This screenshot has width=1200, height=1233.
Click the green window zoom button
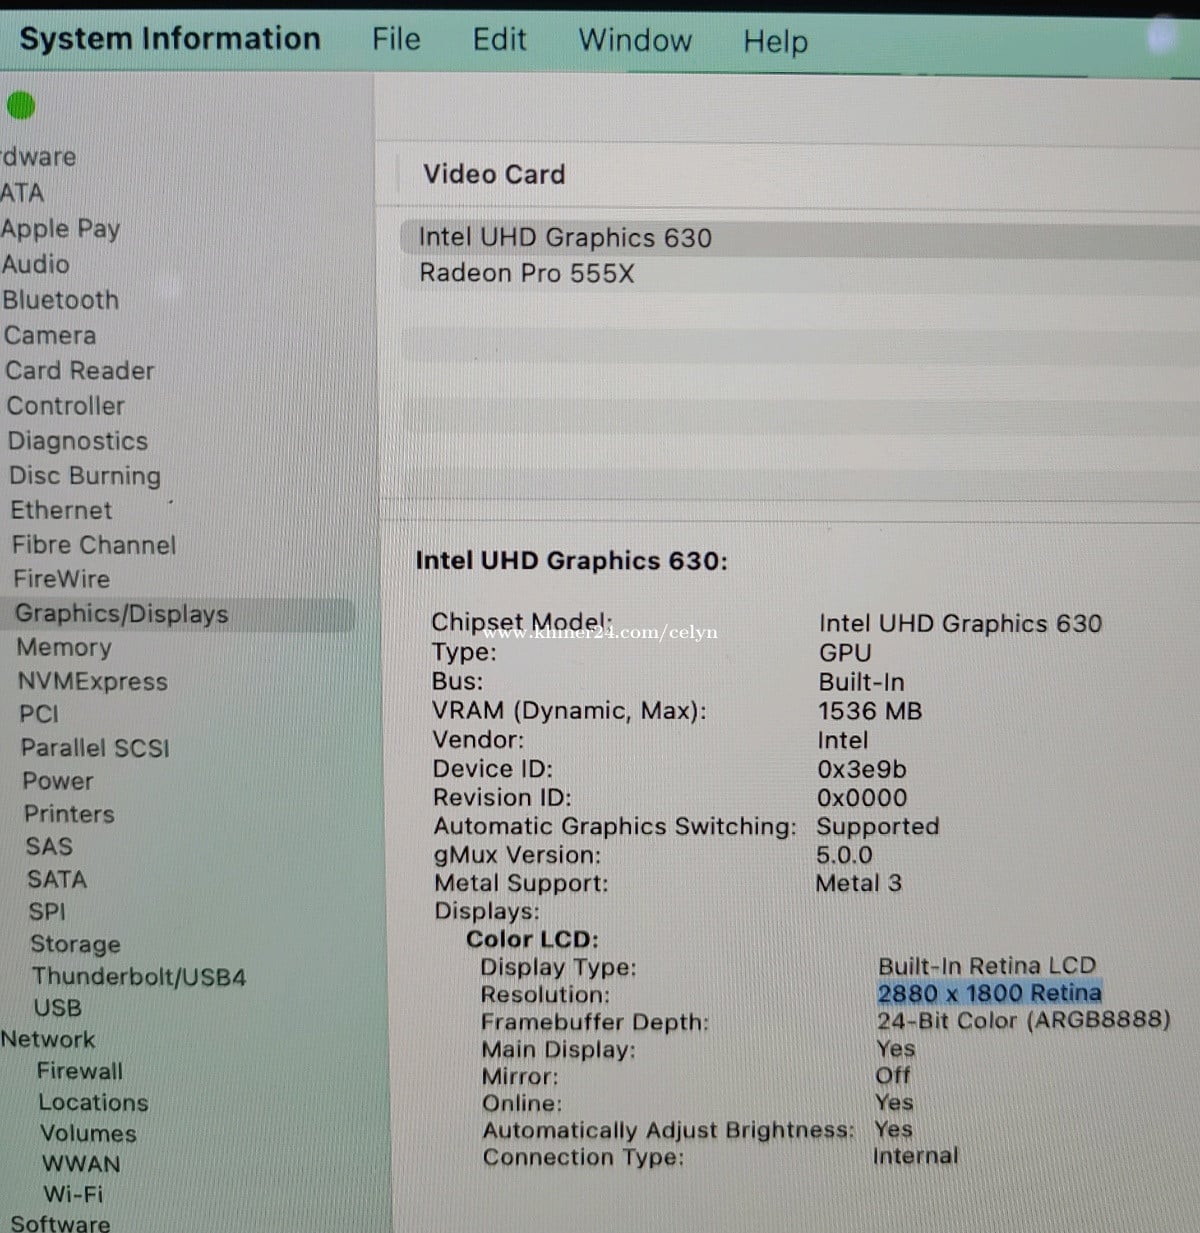pos(21,105)
